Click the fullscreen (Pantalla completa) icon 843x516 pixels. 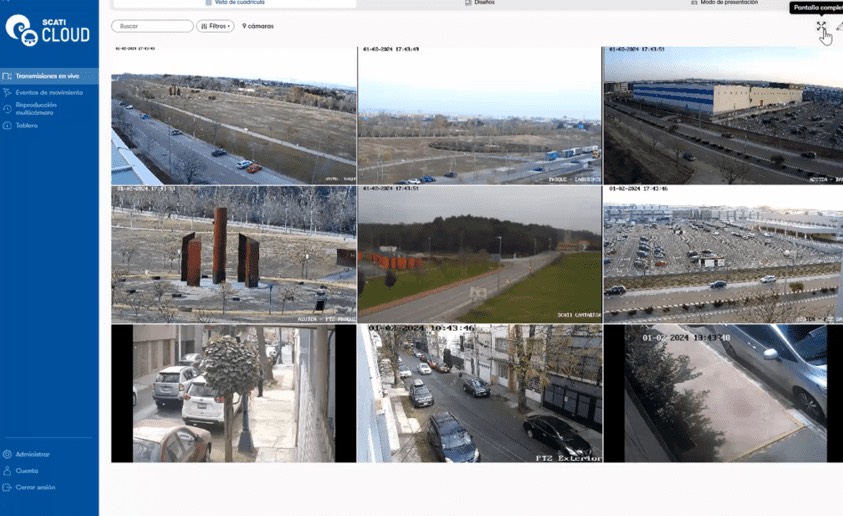pyautogui.click(x=821, y=27)
